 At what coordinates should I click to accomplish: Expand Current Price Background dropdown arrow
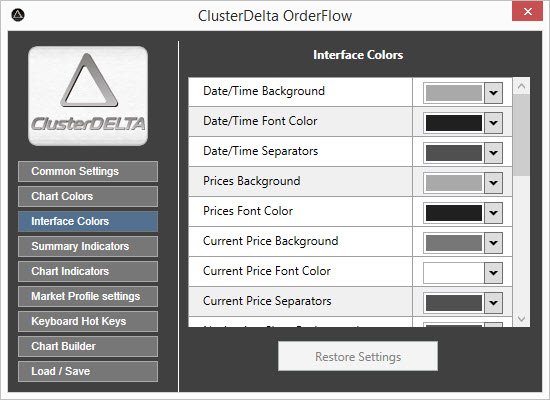tap(494, 243)
